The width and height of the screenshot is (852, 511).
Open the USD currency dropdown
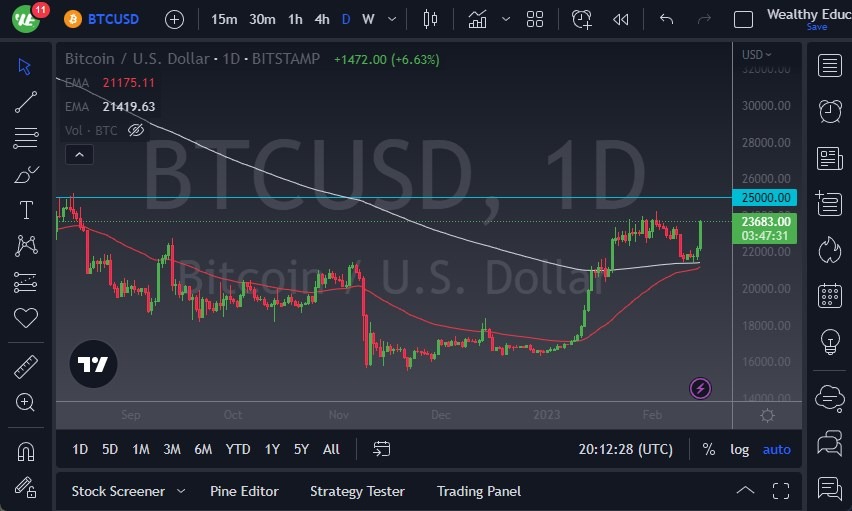(756, 55)
